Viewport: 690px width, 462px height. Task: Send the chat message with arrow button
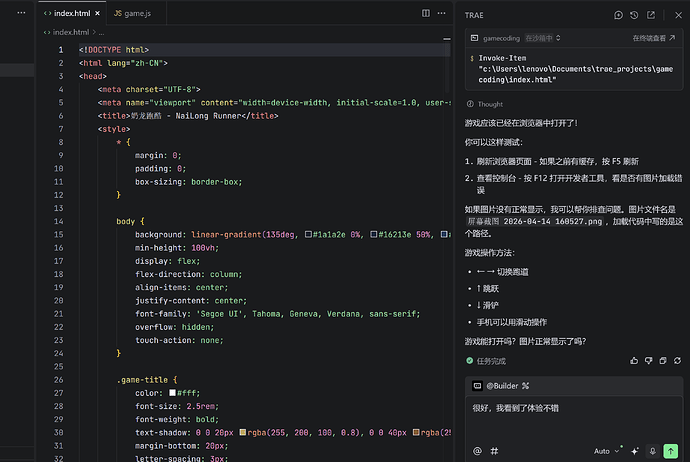tap(671, 451)
